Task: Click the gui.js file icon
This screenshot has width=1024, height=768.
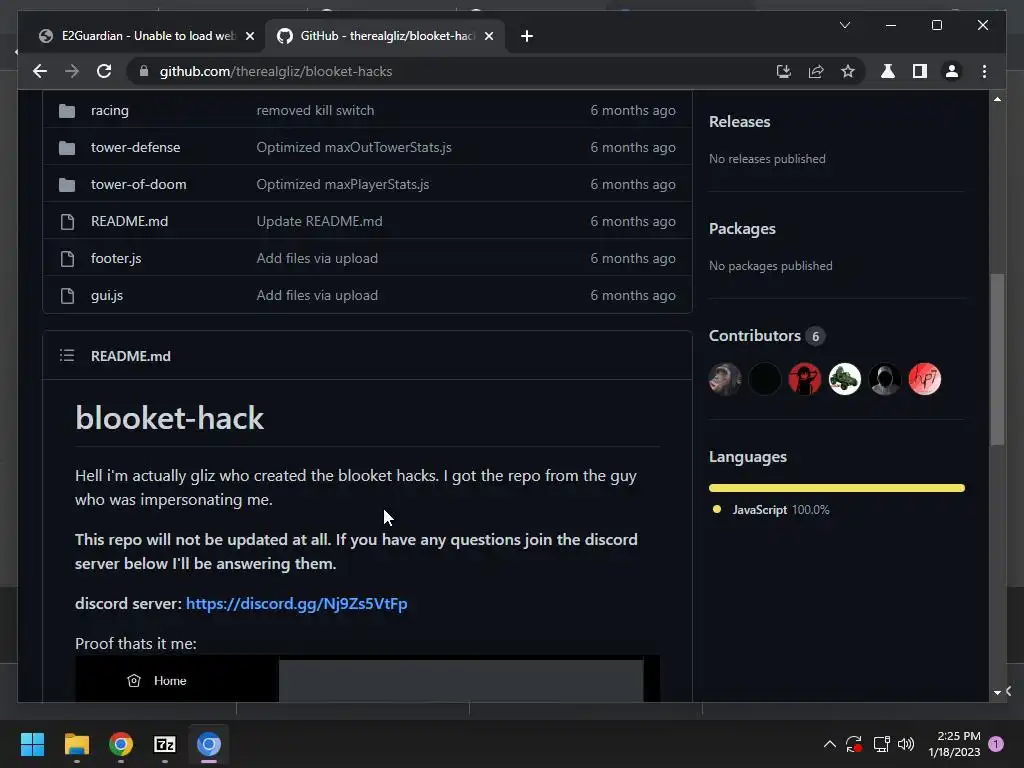Action: [67, 296]
